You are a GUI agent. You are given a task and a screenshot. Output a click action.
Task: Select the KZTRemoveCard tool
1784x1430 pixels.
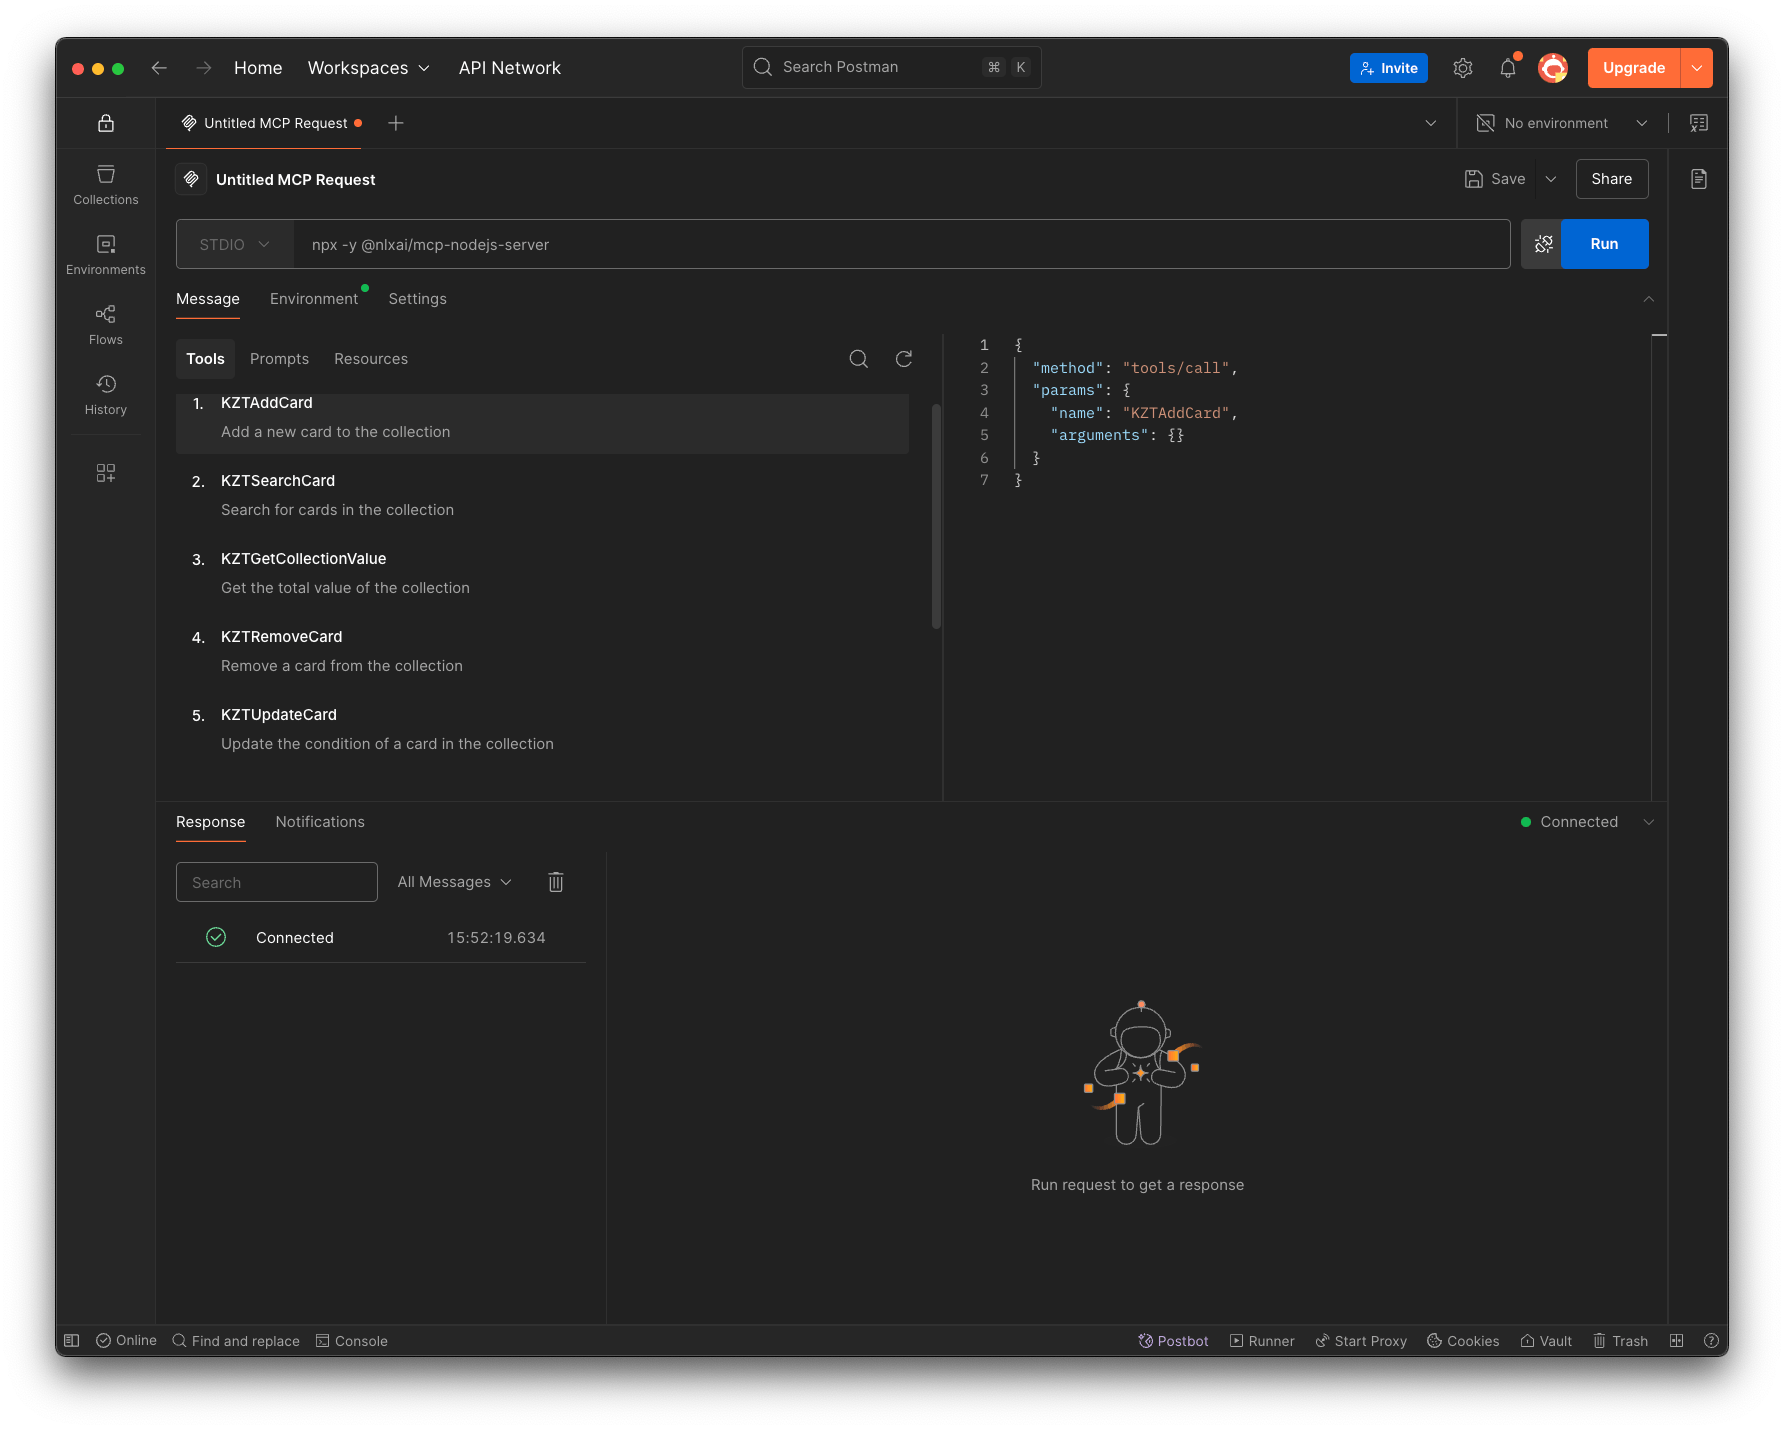tap(542, 651)
